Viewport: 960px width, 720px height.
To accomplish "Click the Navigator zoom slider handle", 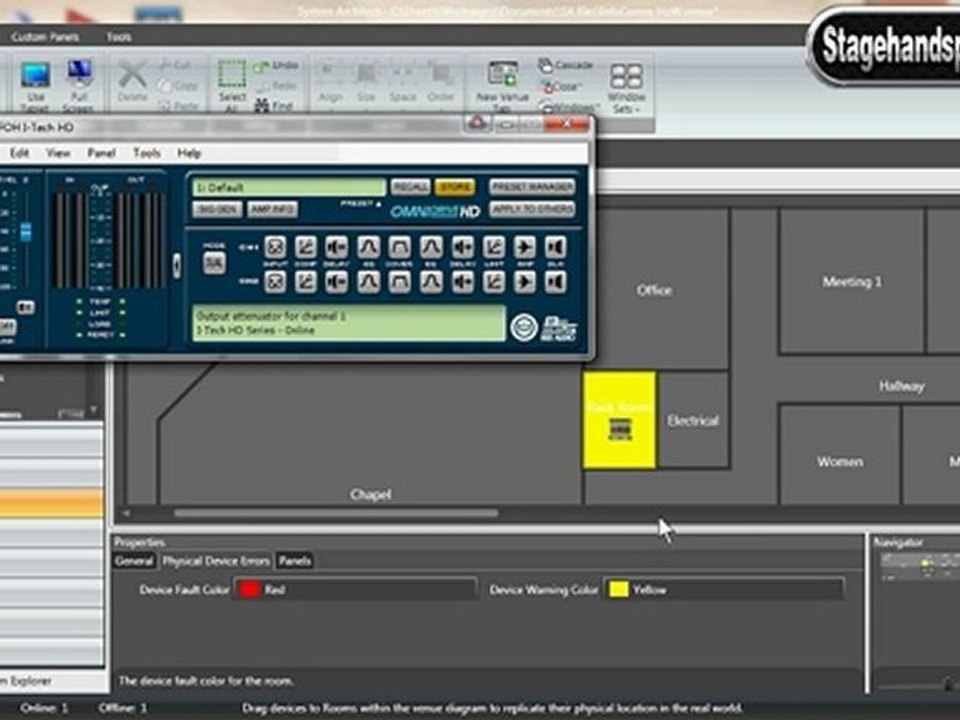I will (x=948, y=683).
